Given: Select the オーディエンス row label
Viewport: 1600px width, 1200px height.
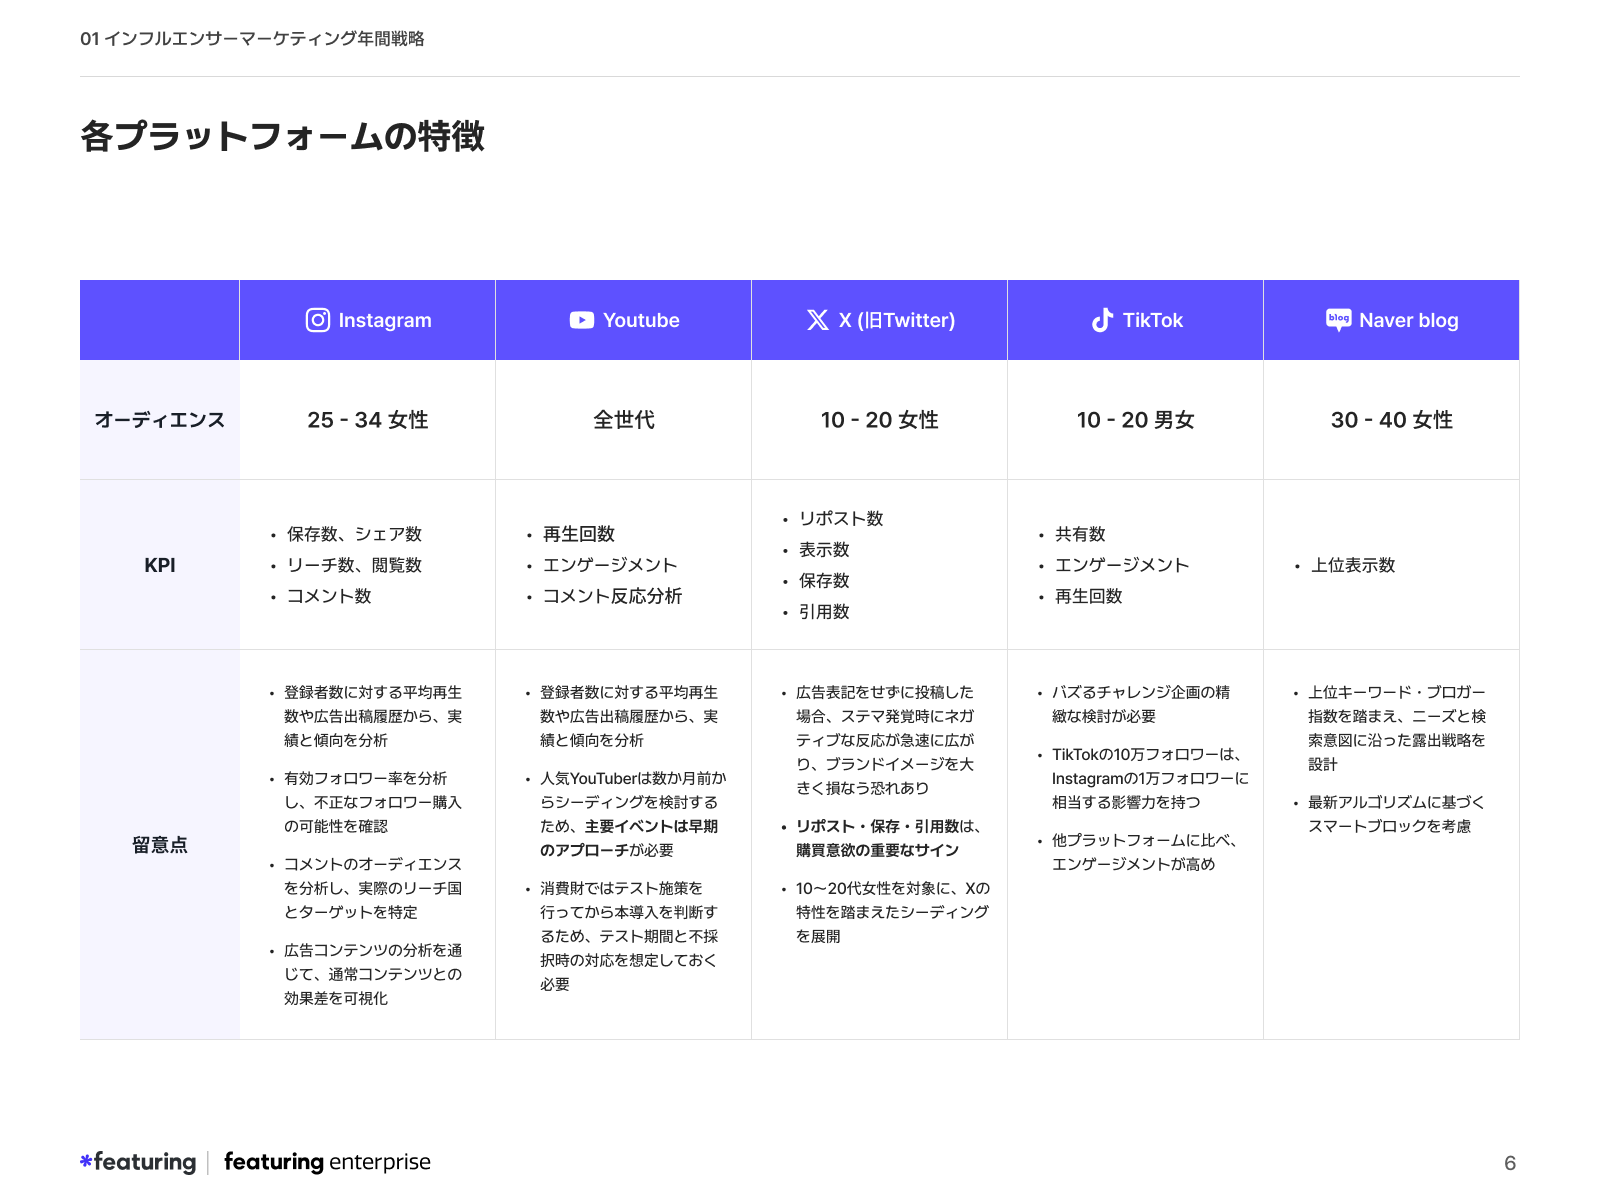Looking at the screenshot, I should (x=160, y=420).
